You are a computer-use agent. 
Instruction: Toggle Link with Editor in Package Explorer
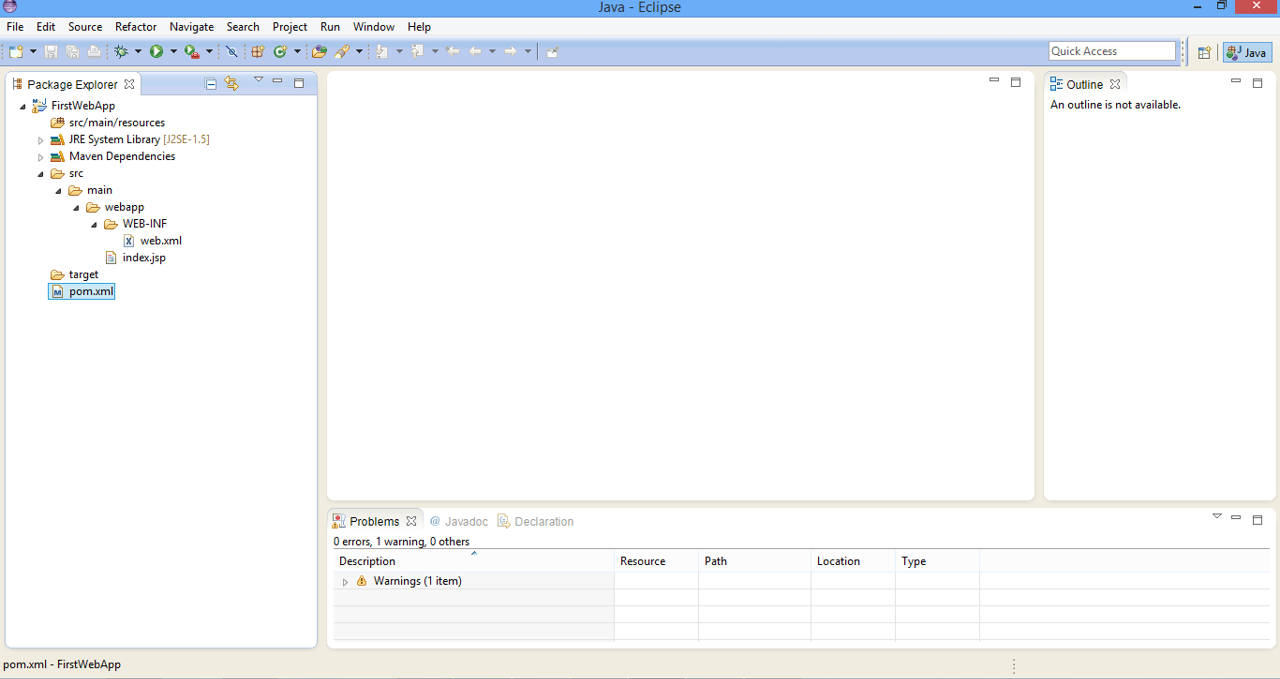[232, 84]
